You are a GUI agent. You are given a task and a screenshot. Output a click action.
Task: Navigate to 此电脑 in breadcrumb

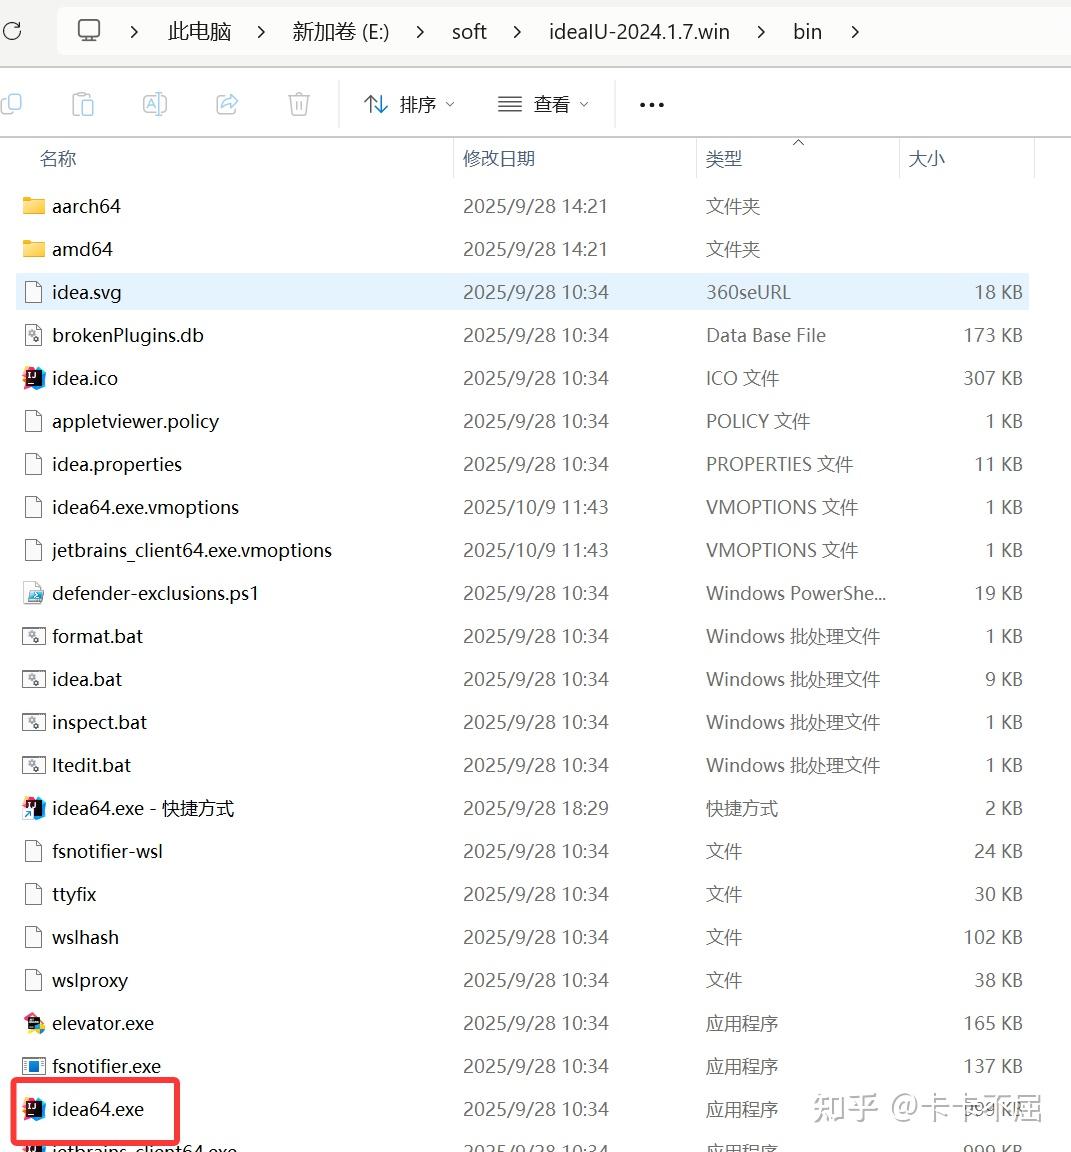coord(199,32)
